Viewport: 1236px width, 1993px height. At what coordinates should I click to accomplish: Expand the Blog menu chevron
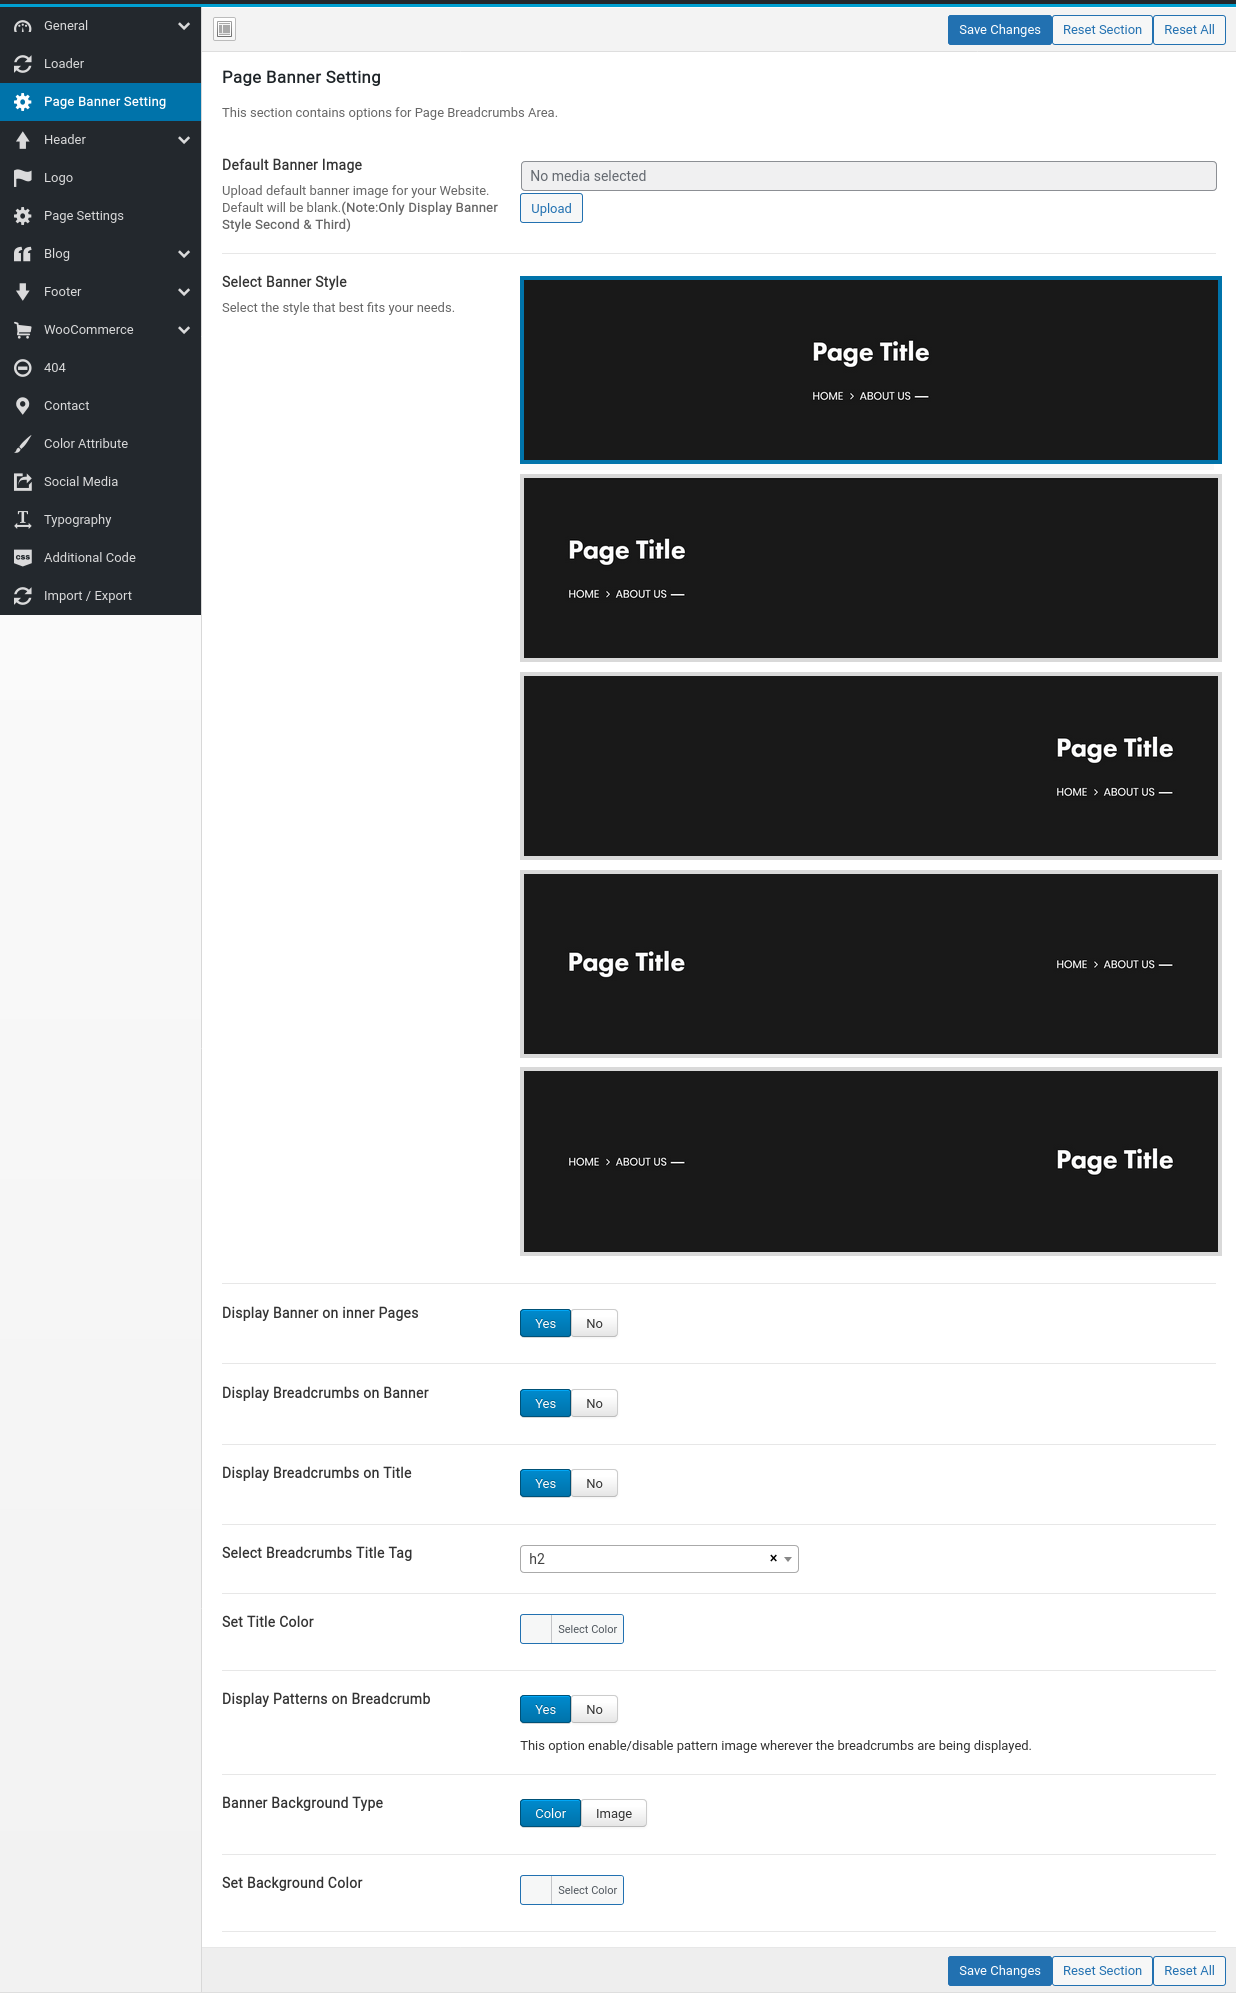(184, 254)
